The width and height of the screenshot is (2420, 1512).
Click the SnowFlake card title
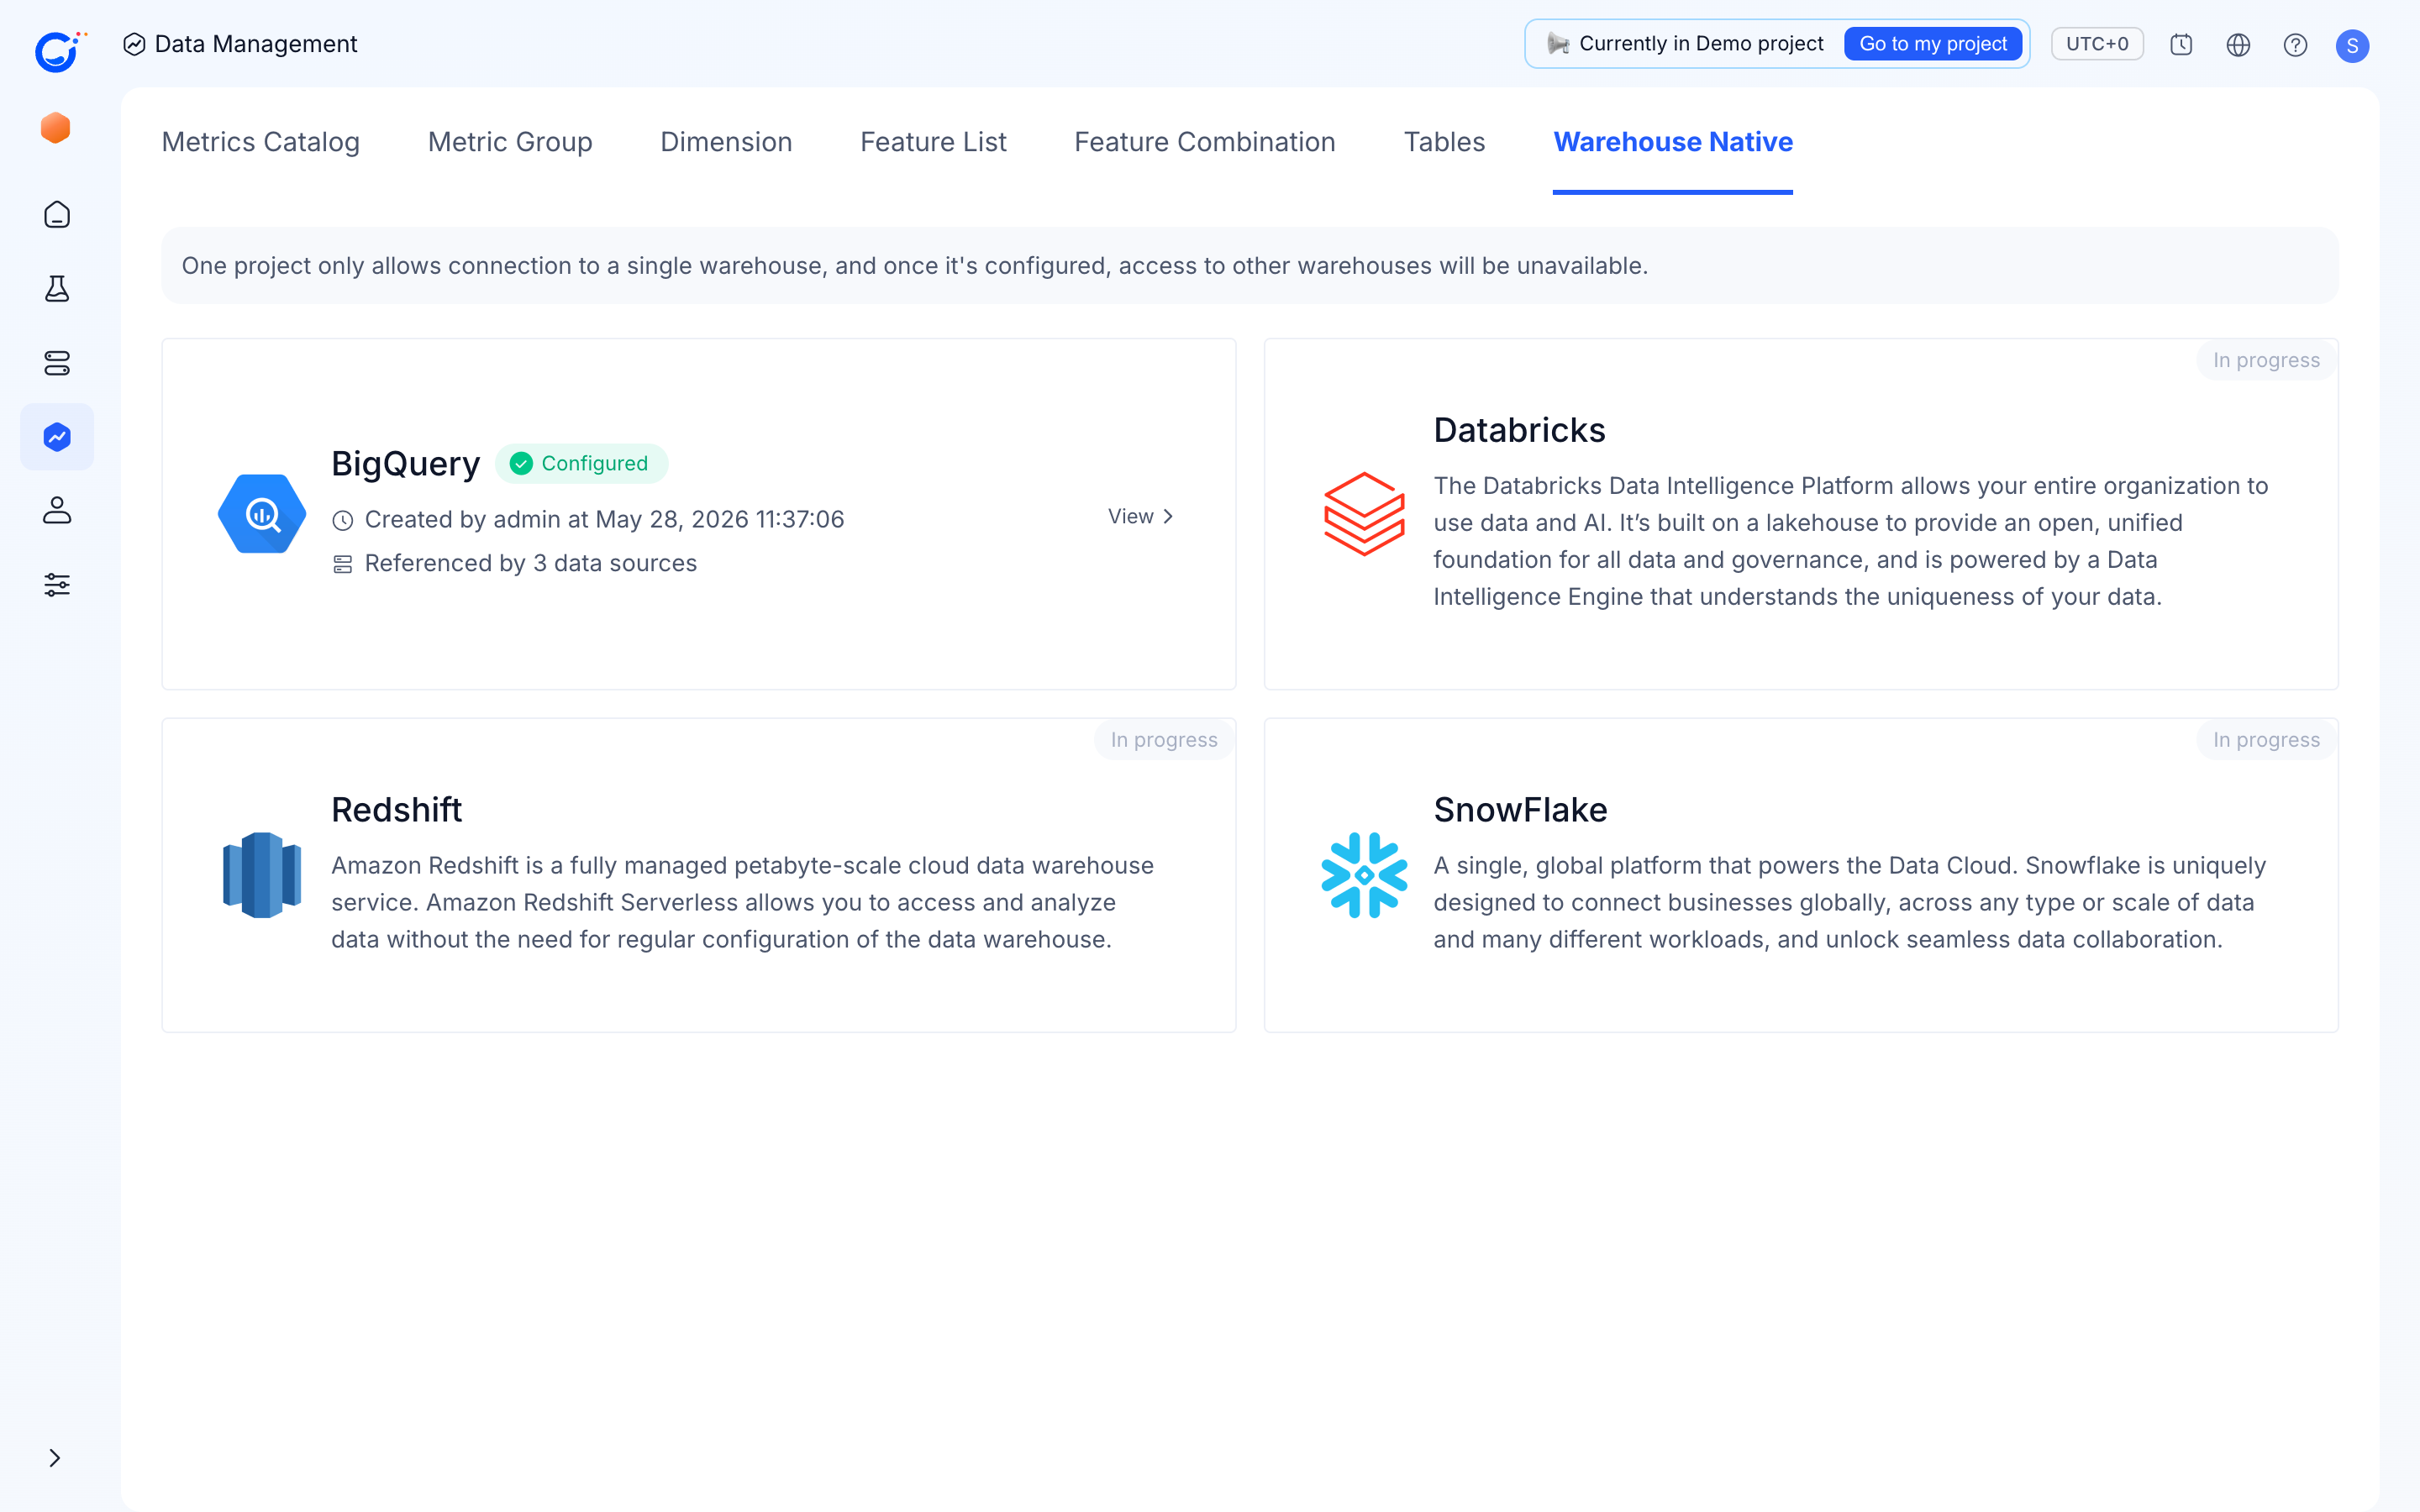pos(1520,810)
